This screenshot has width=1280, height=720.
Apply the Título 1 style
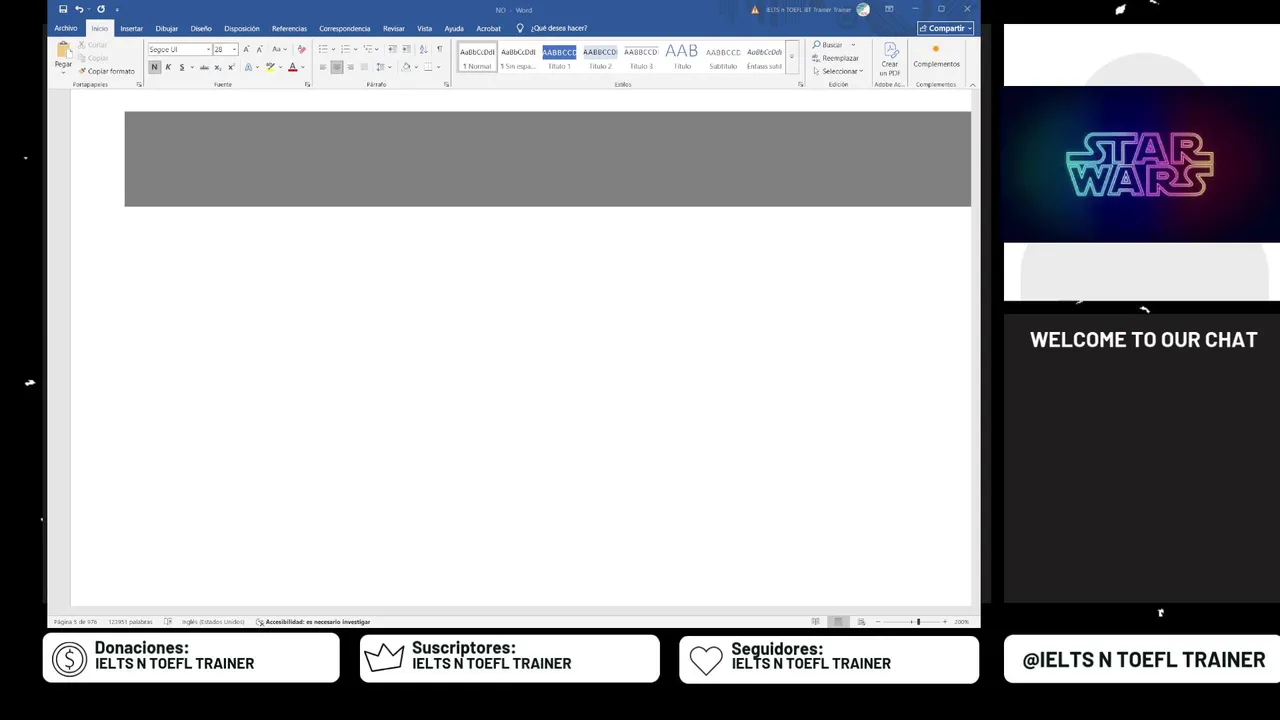click(x=559, y=57)
